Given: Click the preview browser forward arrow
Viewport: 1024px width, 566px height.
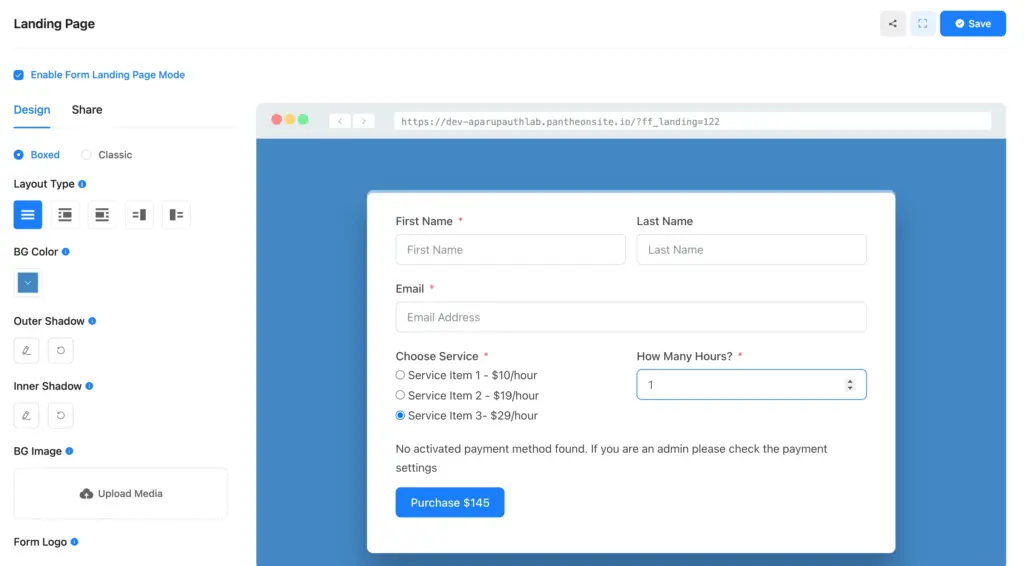Looking at the screenshot, I should tap(364, 121).
